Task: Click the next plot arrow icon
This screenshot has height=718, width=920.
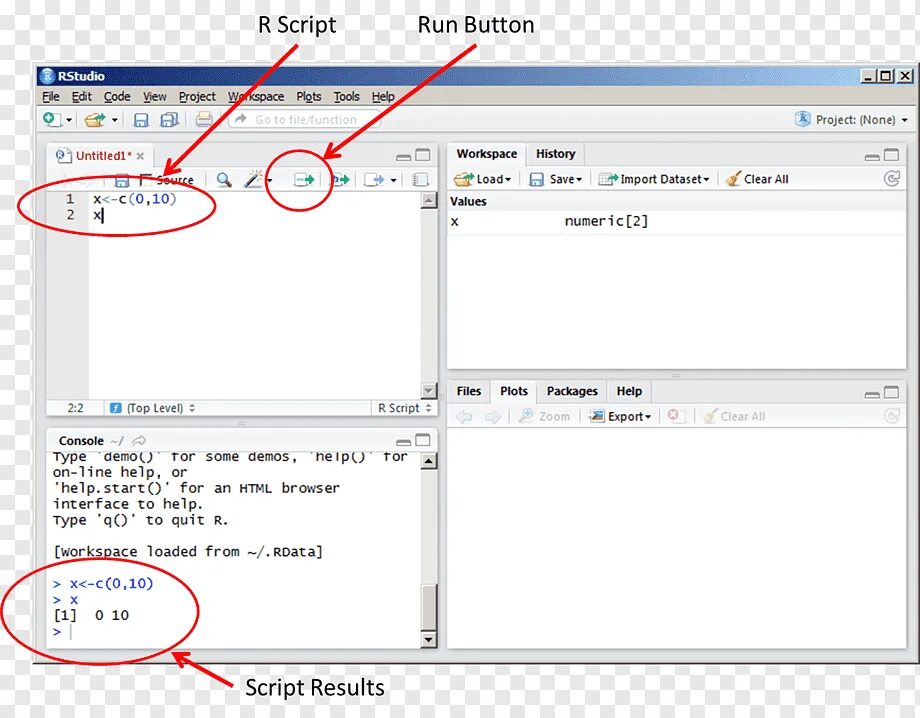Action: pyautogui.click(x=492, y=416)
